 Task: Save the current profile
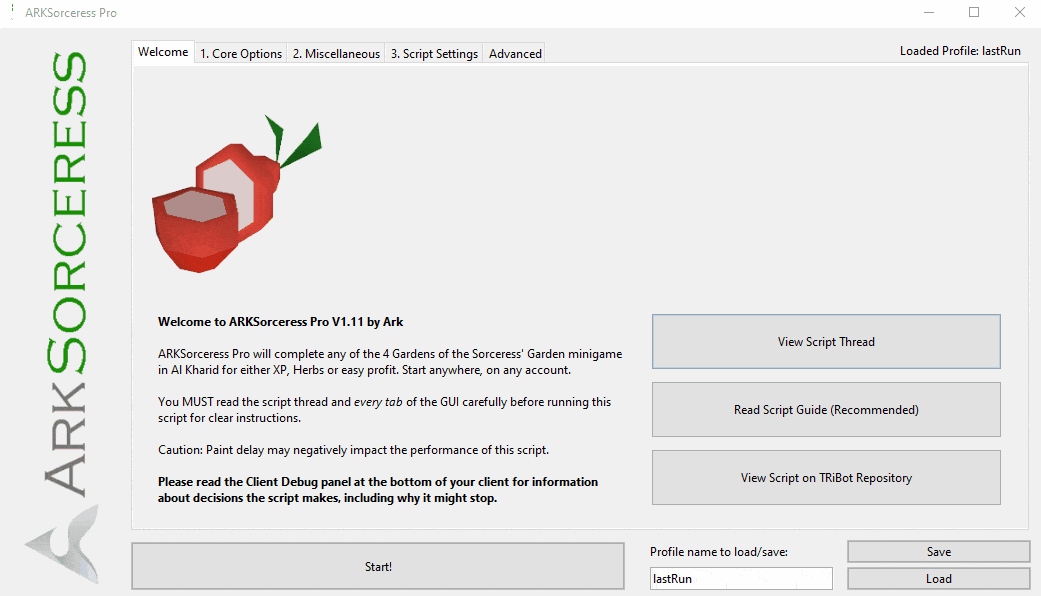click(939, 552)
